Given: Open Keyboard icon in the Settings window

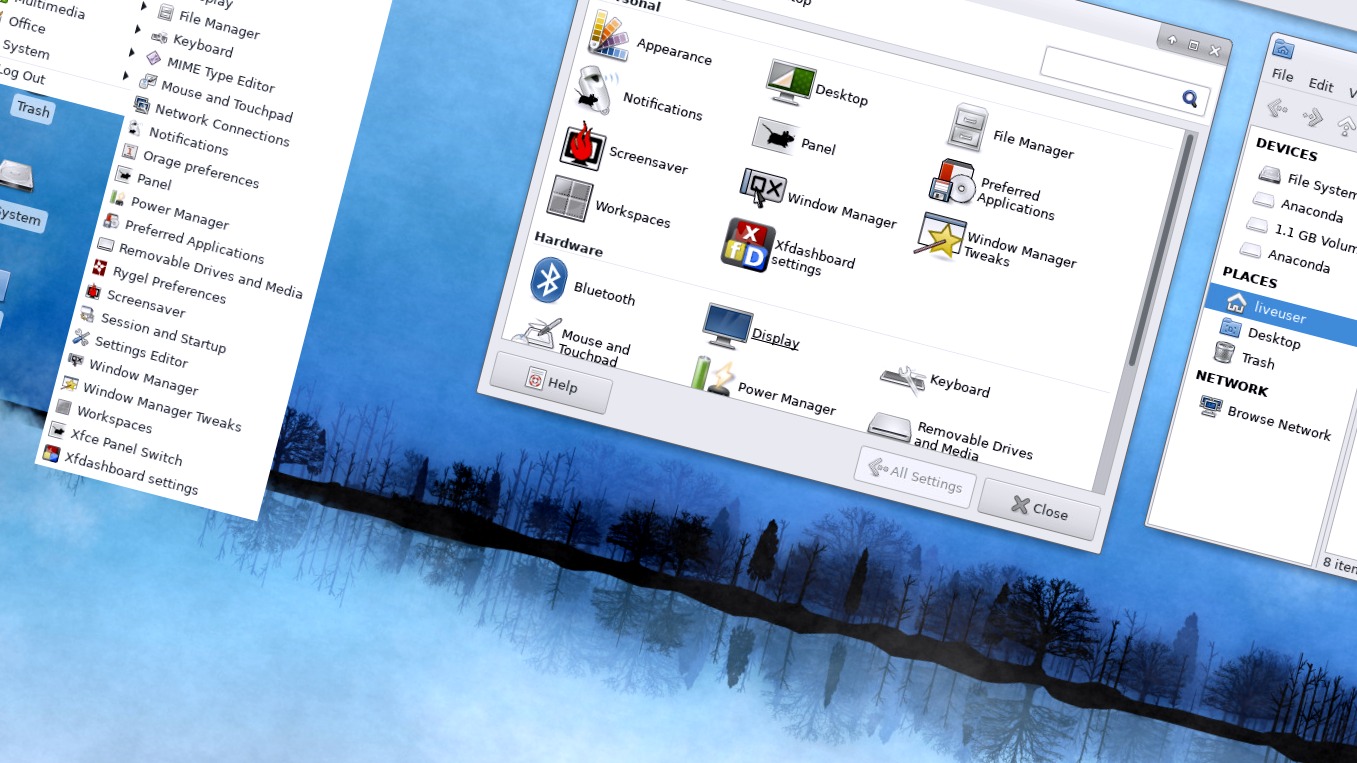Looking at the screenshot, I should pos(903,378).
